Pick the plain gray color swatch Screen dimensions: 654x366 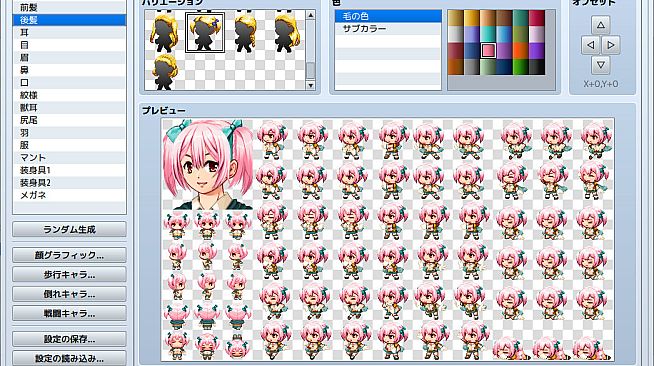pyautogui.click(x=472, y=67)
